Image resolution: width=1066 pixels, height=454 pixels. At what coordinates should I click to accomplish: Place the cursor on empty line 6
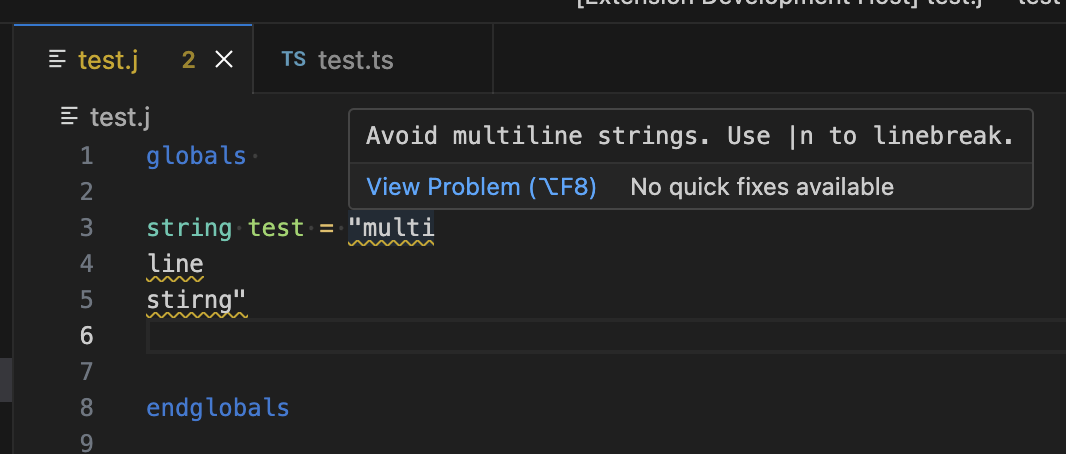click(x=500, y=336)
